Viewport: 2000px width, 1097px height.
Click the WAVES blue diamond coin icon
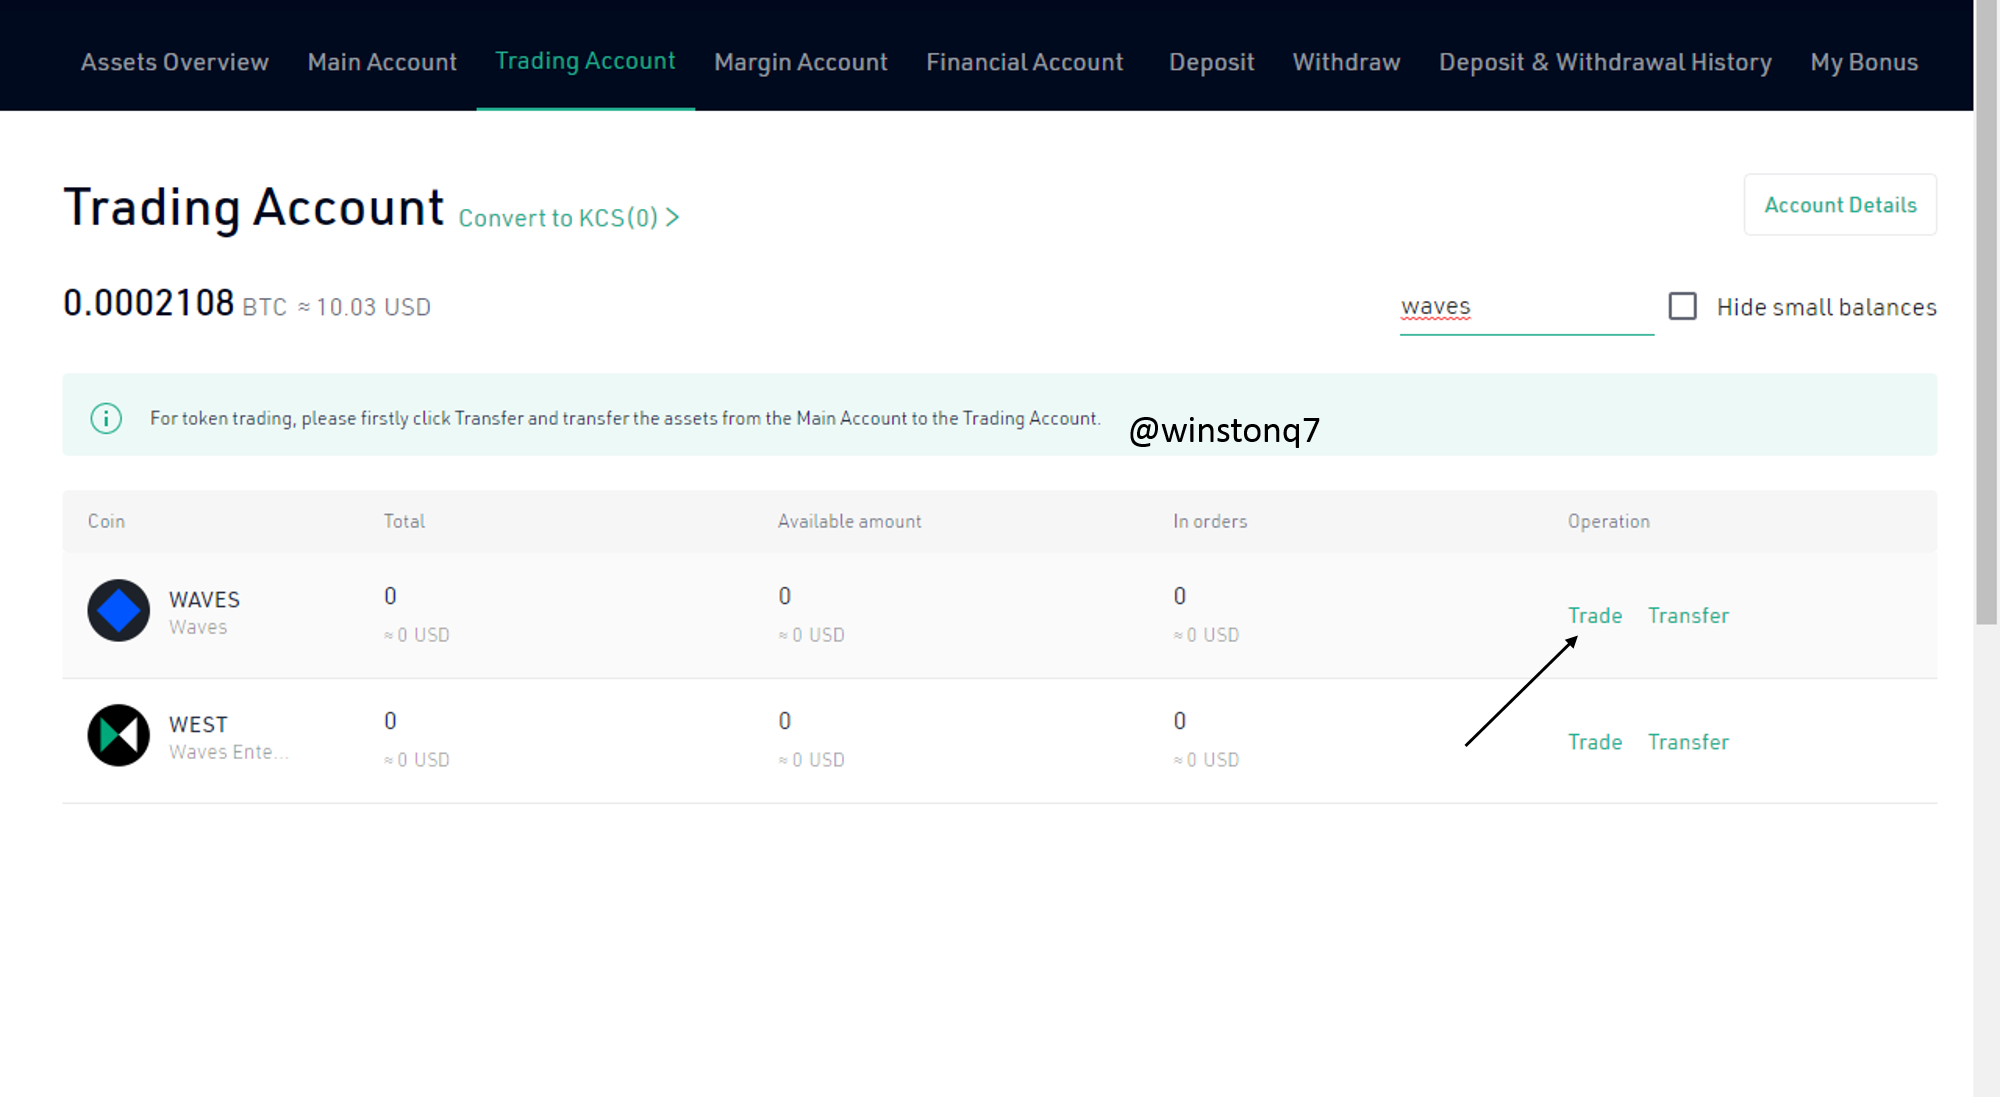click(x=118, y=610)
